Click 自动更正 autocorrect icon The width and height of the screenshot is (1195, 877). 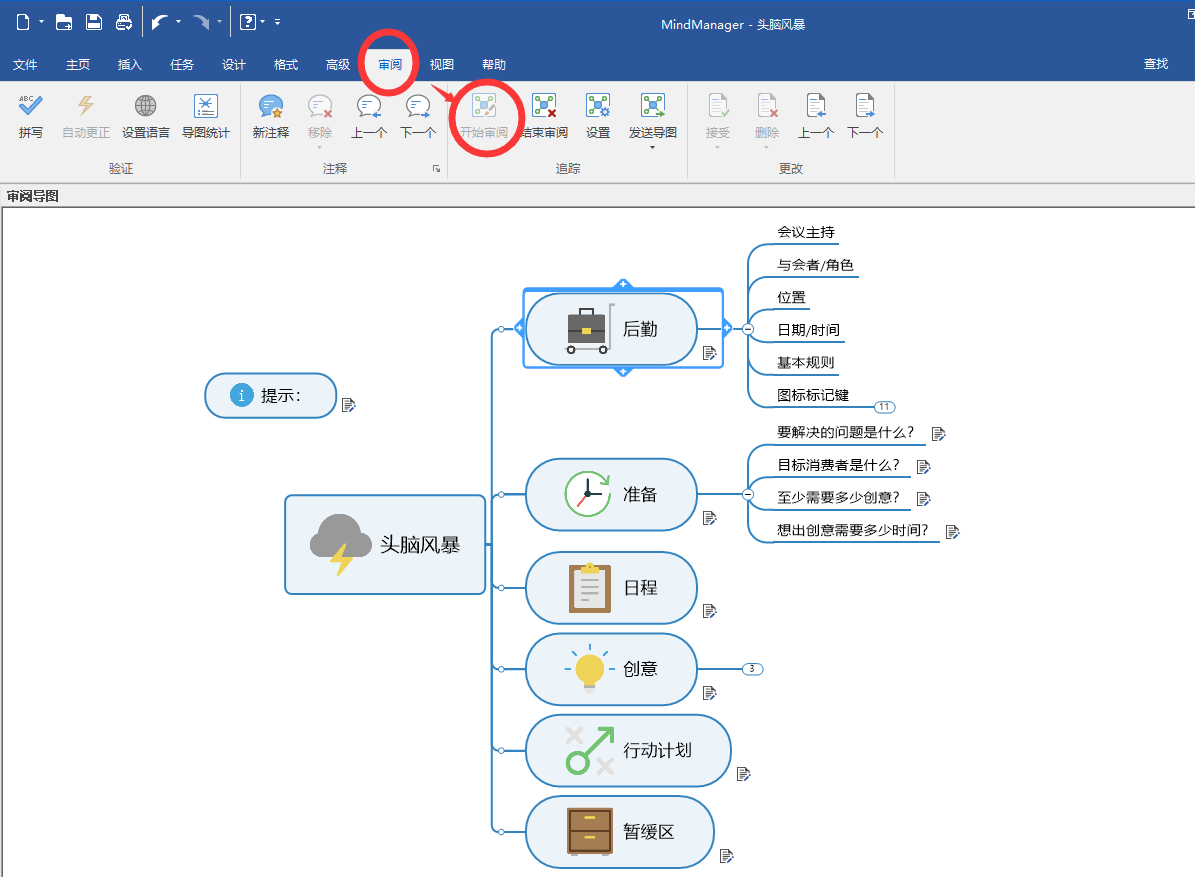point(86,116)
